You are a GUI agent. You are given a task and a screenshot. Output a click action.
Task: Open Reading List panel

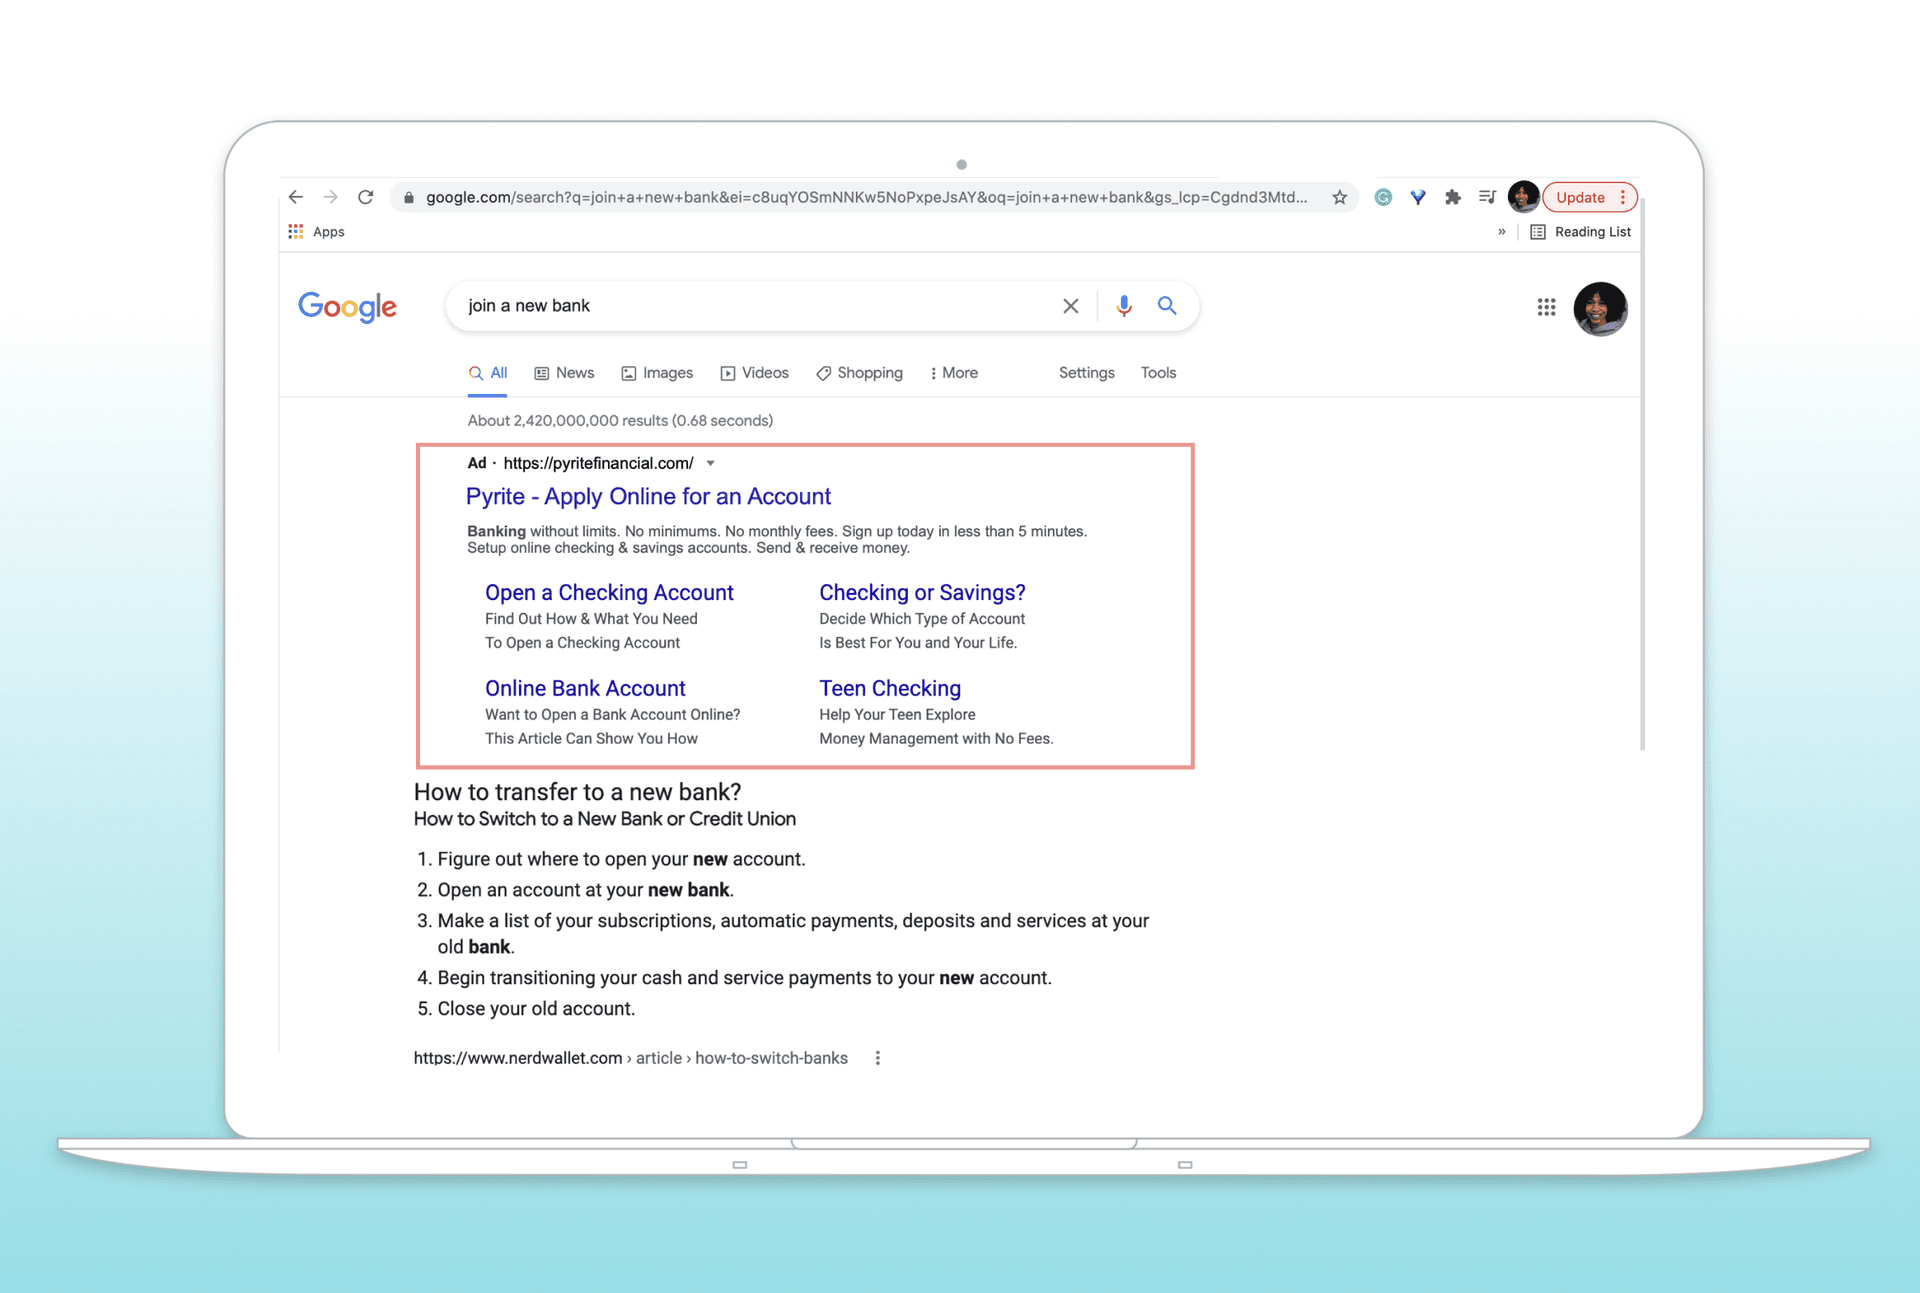[1581, 232]
